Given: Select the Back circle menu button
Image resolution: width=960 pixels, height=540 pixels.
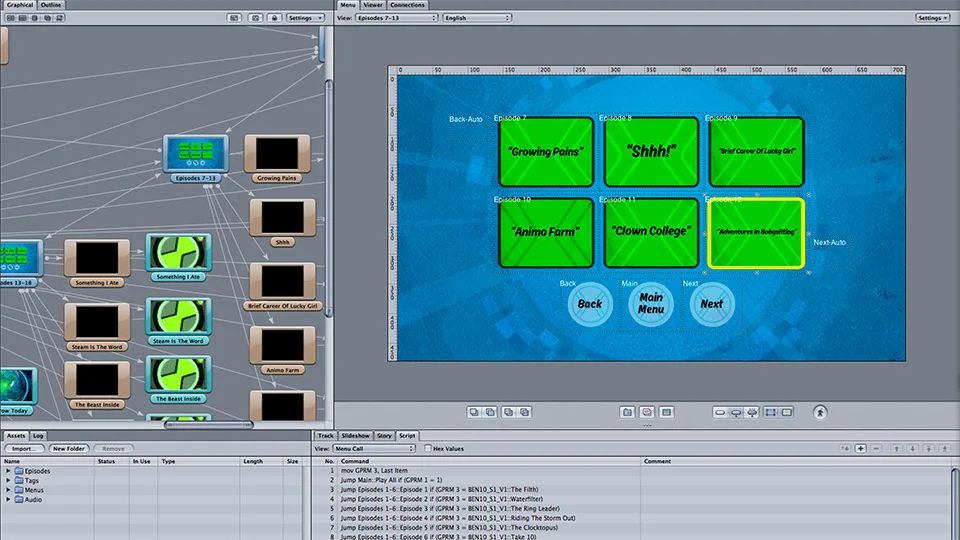Looking at the screenshot, I should coord(590,304).
